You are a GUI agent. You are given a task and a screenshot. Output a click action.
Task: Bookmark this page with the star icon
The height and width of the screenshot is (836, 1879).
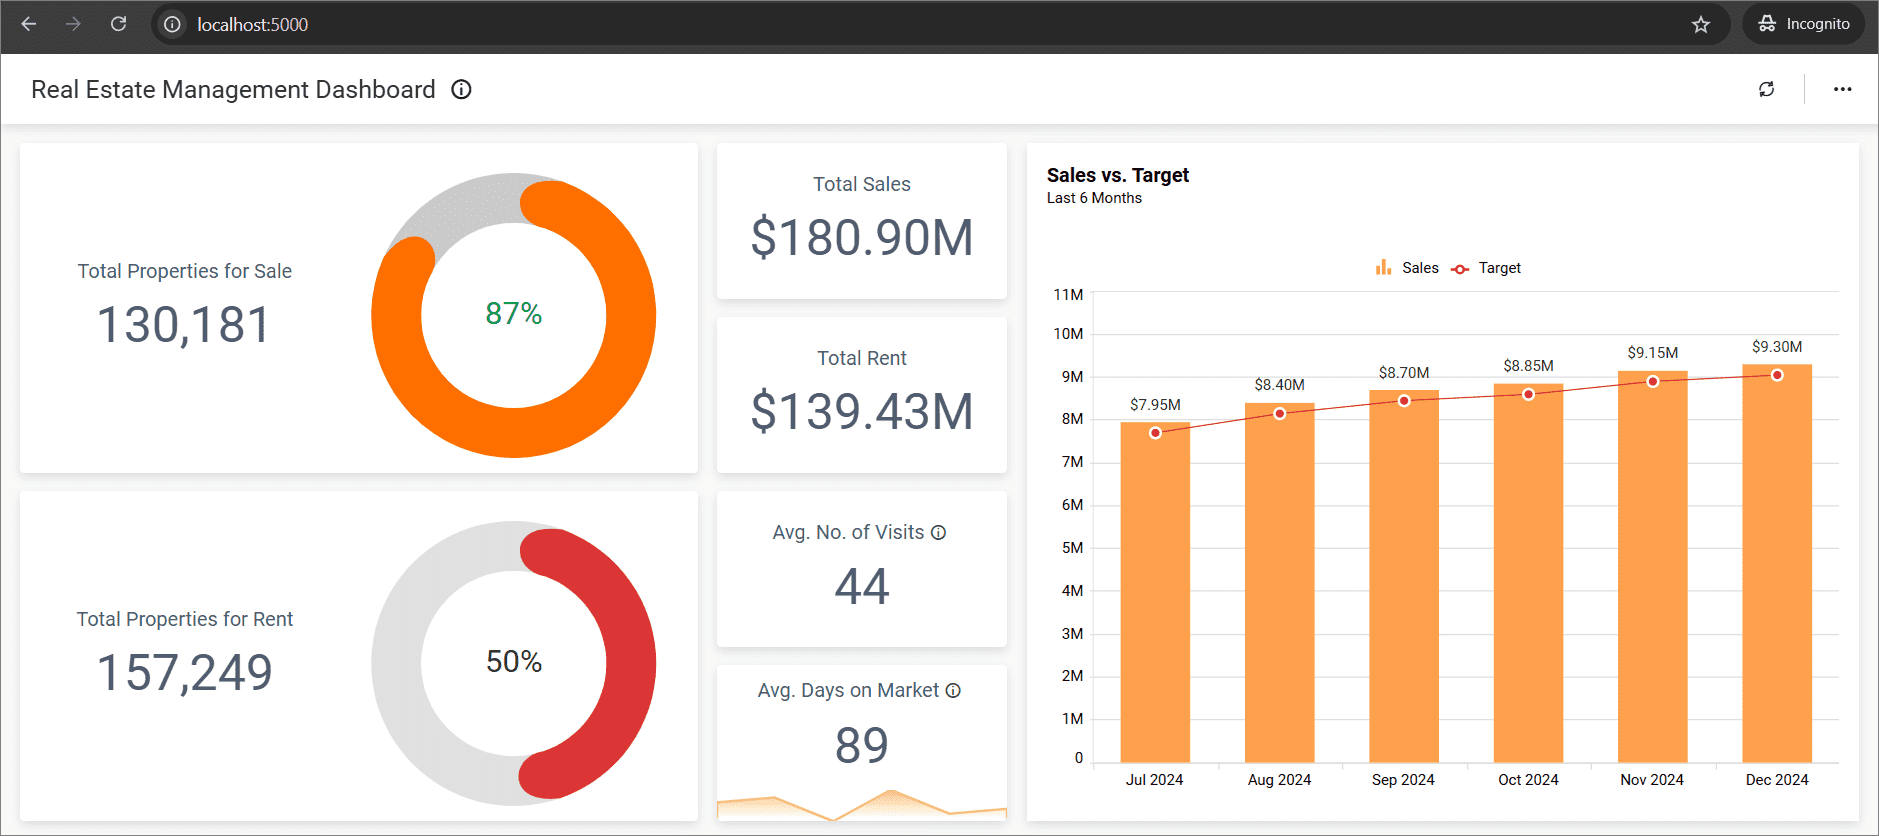tap(1700, 24)
